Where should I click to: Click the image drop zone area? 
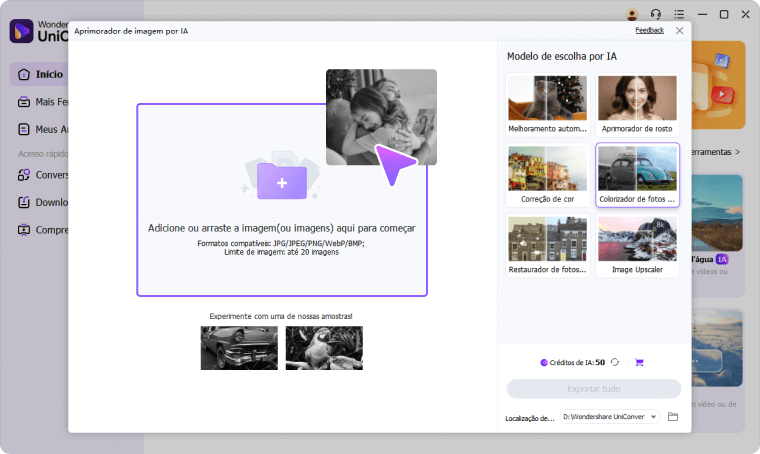pyautogui.click(x=282, y=200)
